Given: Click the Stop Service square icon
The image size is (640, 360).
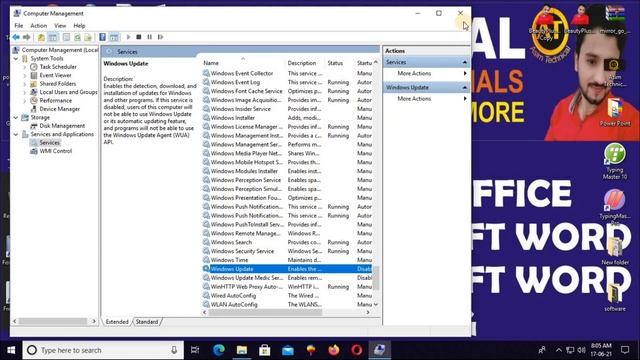Looking at the screenshot, I should [x=139, y=37].
